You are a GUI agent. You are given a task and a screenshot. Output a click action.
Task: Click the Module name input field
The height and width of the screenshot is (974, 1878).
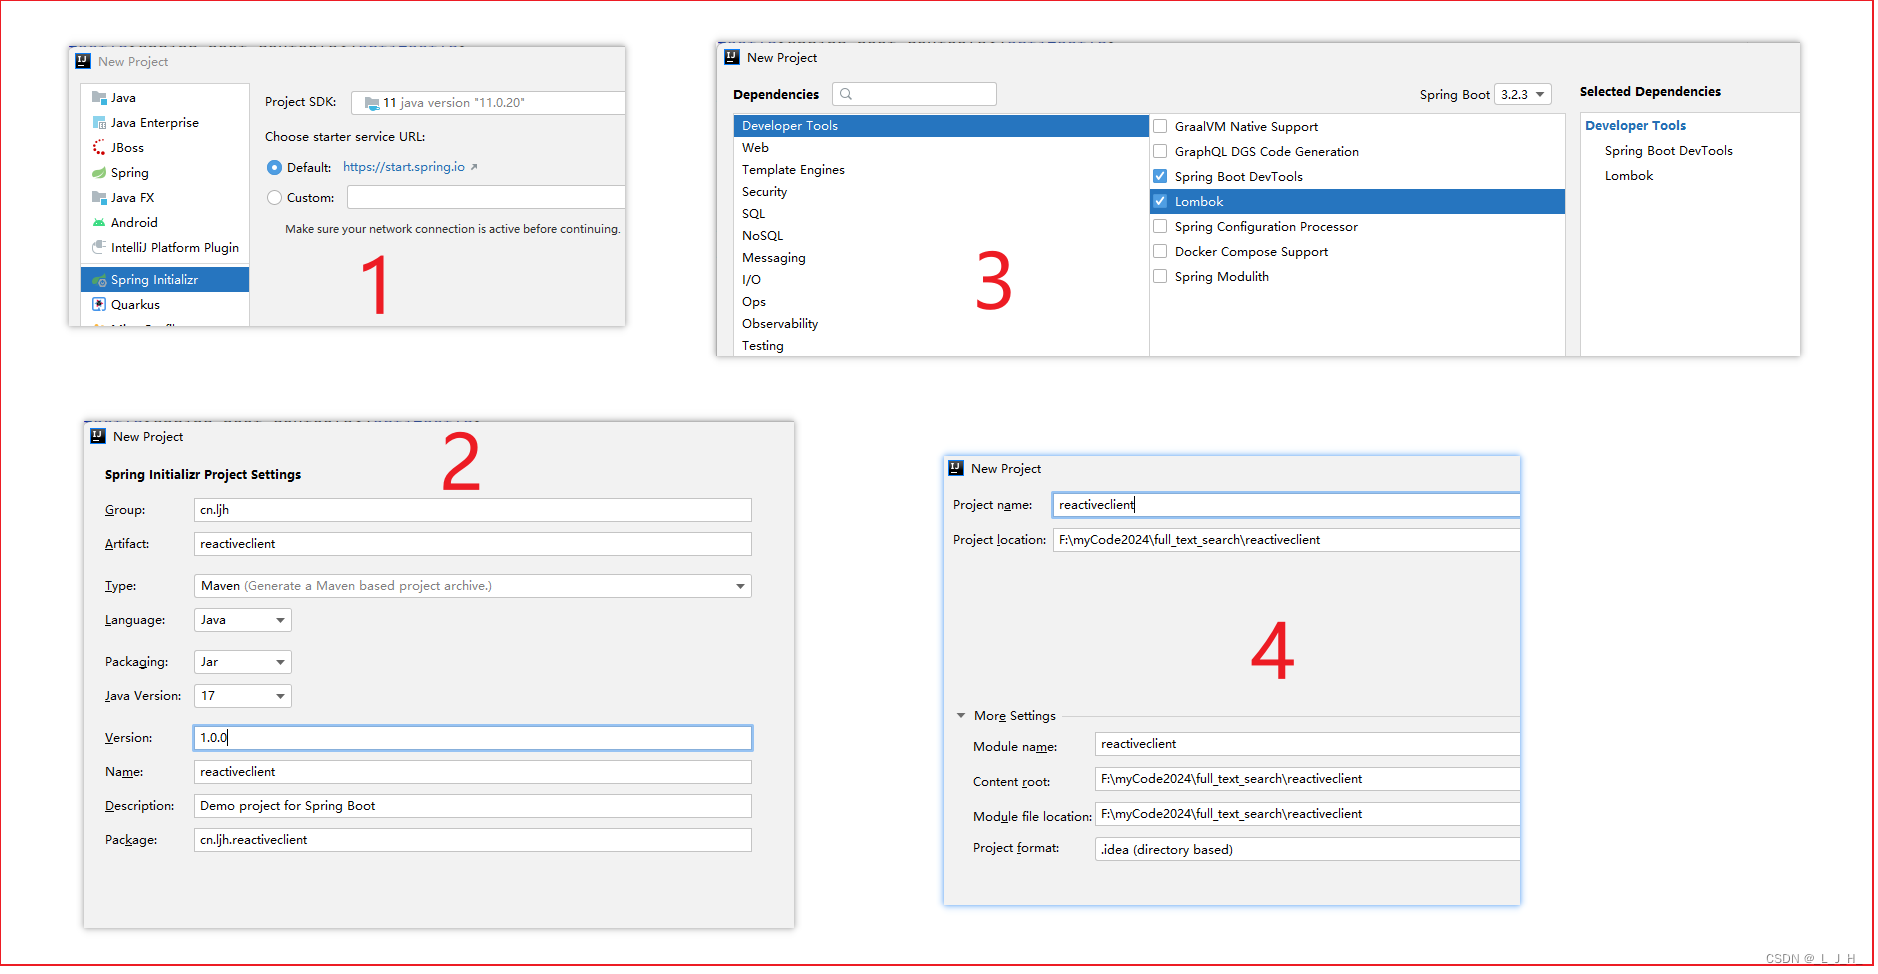click(1307, 744)
